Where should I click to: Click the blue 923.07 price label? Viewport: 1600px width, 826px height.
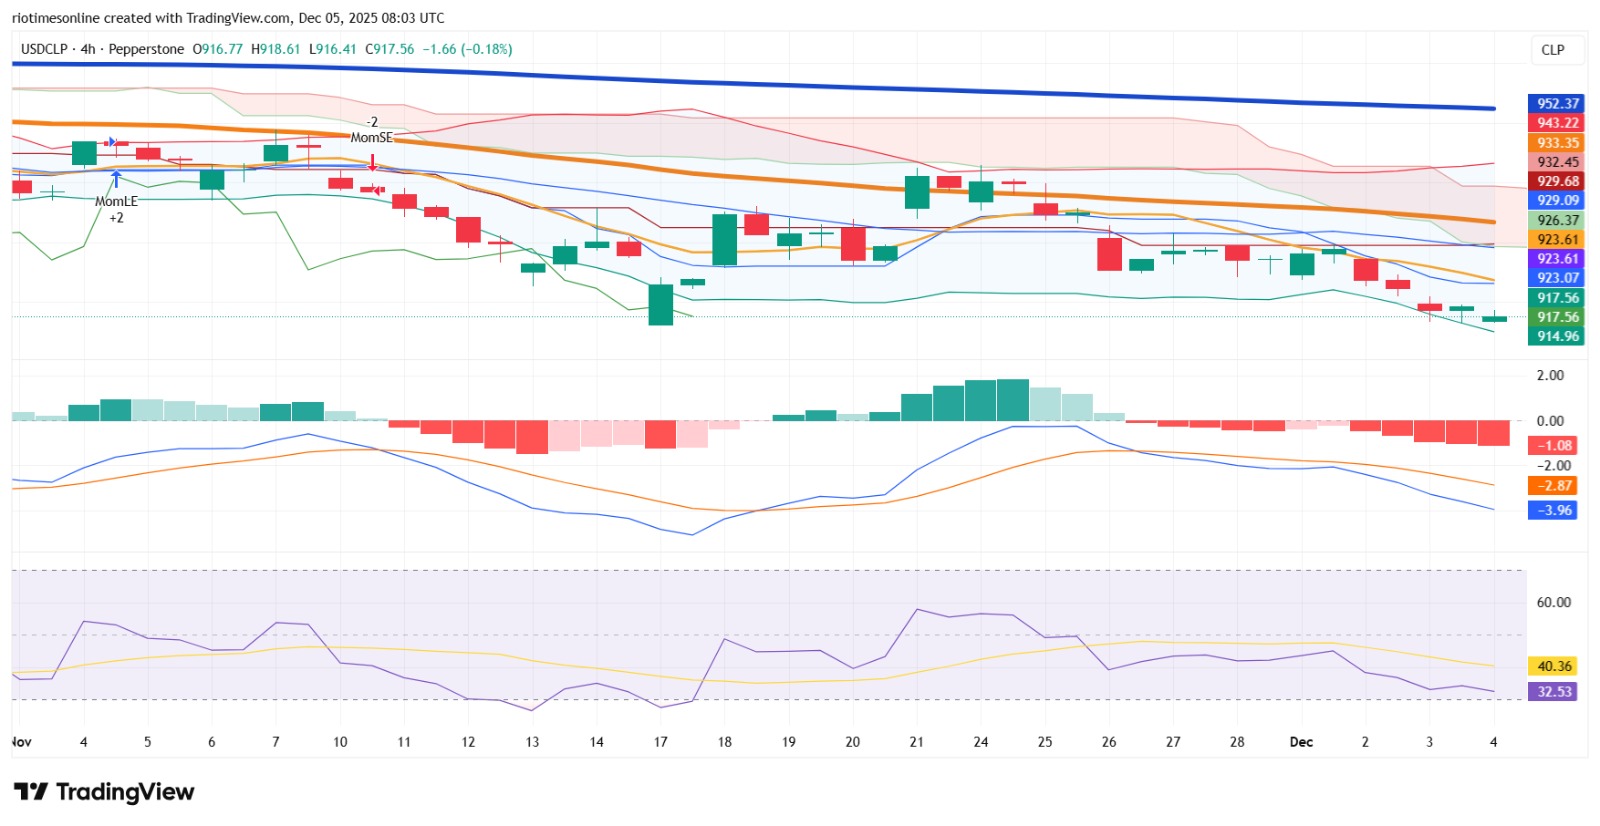(1556, 278)
